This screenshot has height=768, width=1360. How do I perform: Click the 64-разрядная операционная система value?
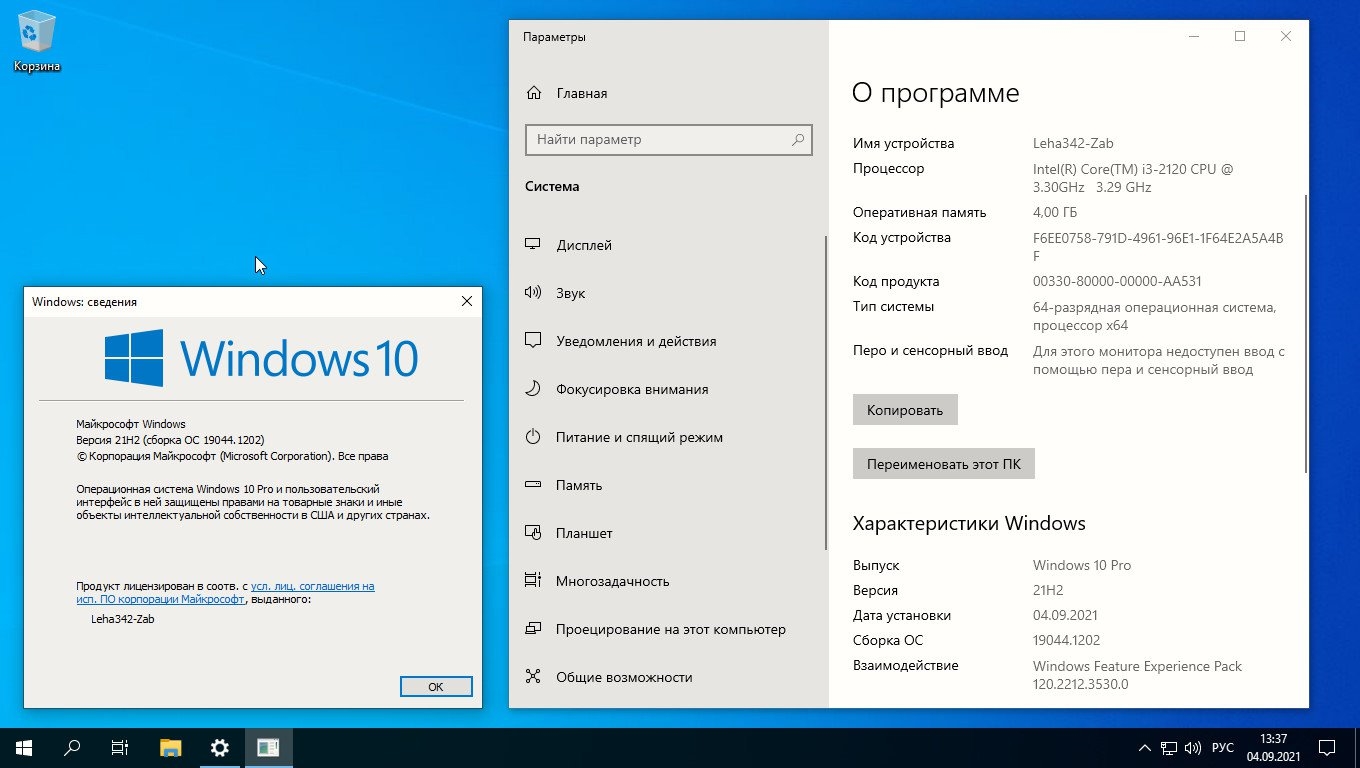click(1155, 316)
